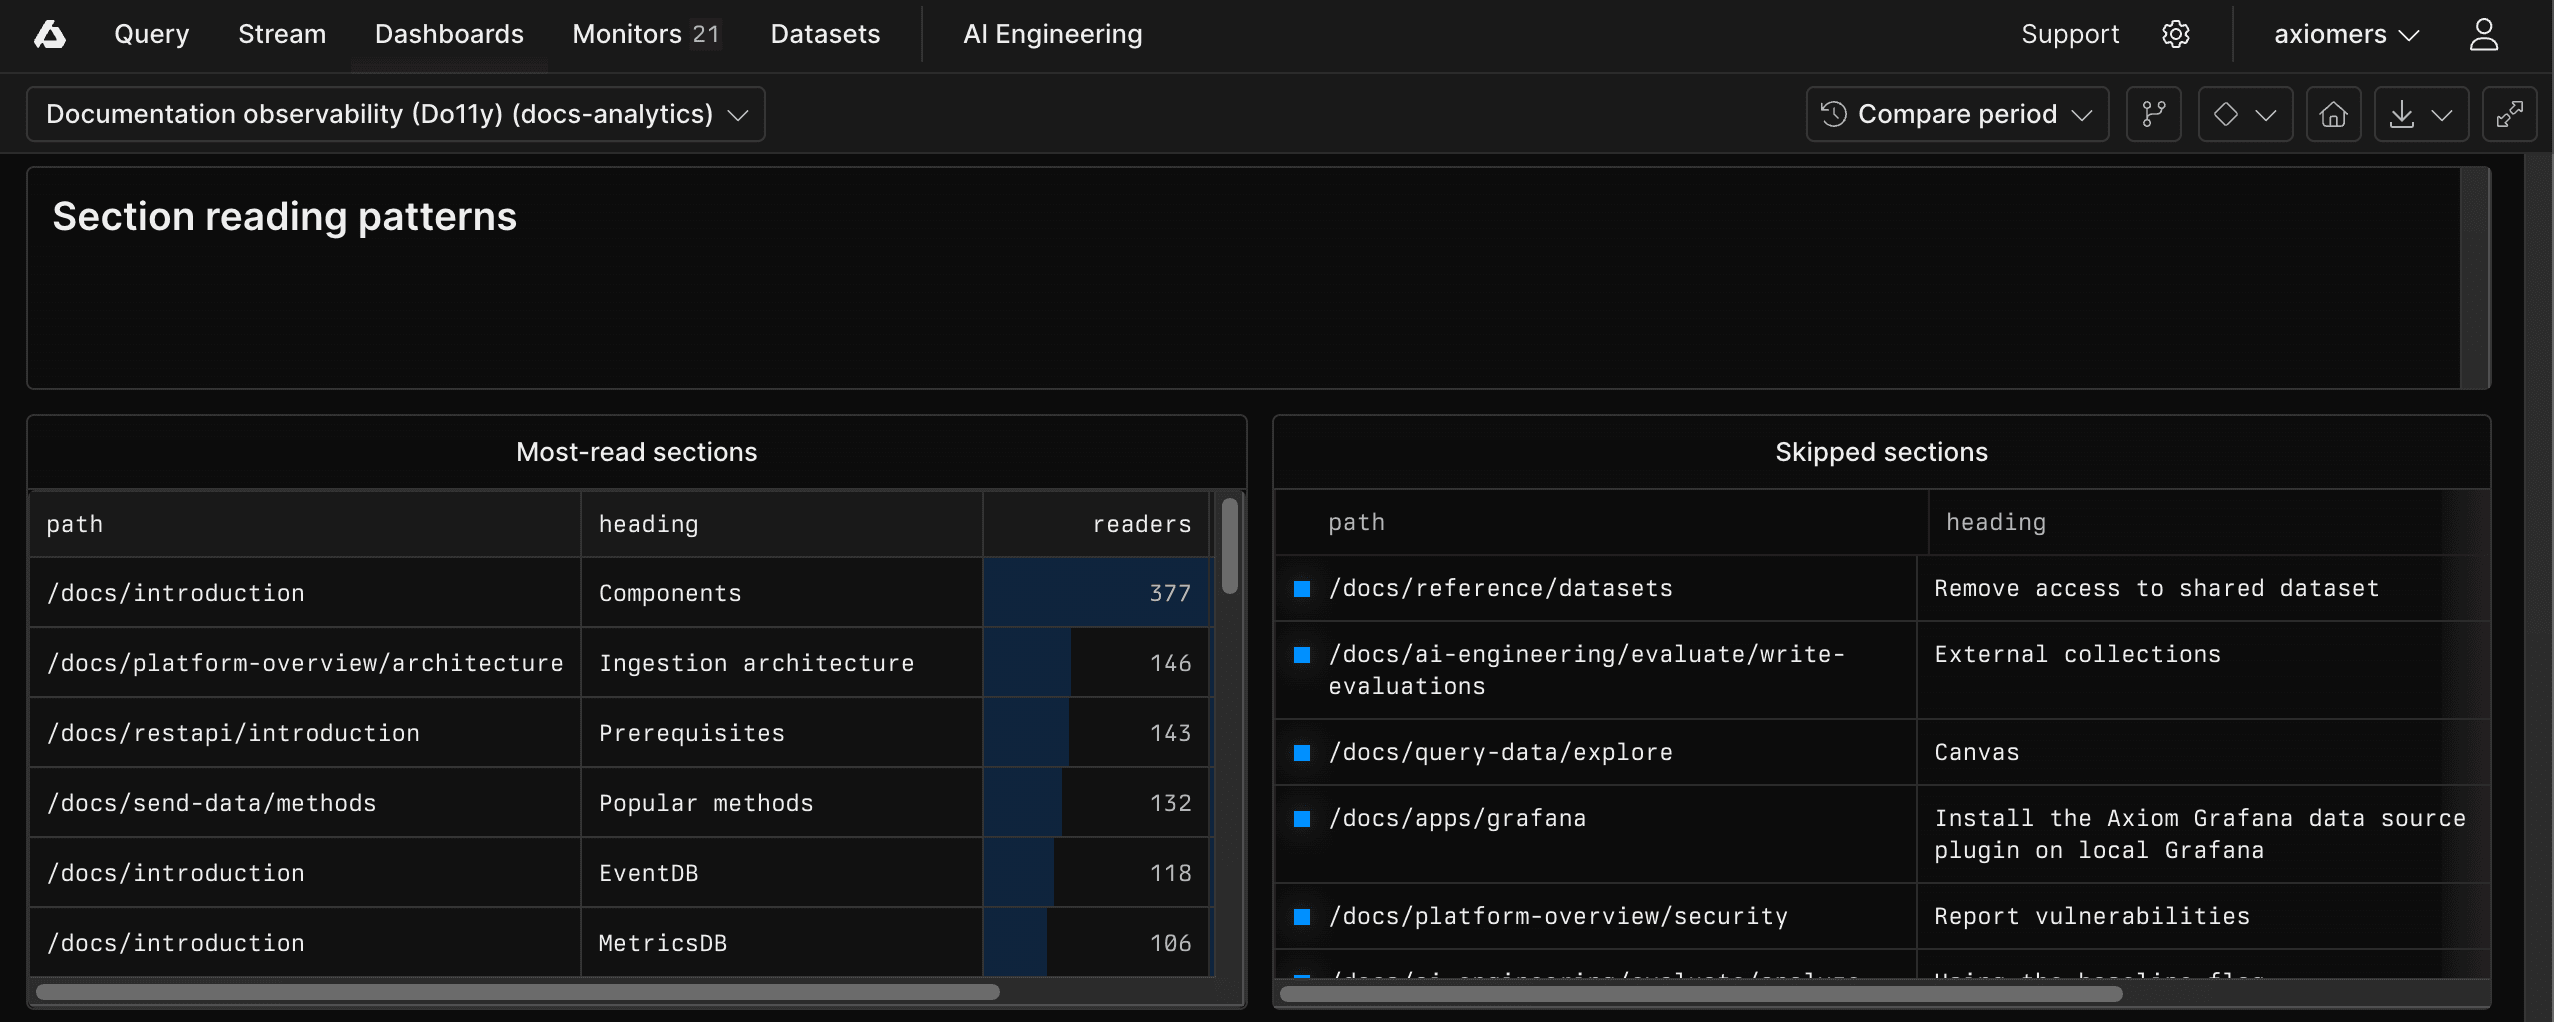Image resolution: width=2554 pixels, height=1022 pixels.
Task: Click the Most-read path column header
Action: pos(305,524)
